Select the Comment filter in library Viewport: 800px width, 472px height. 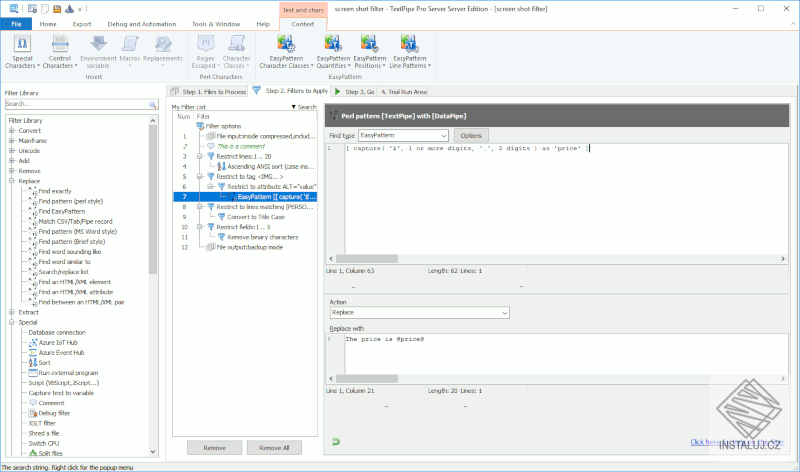tap(46, 403)
